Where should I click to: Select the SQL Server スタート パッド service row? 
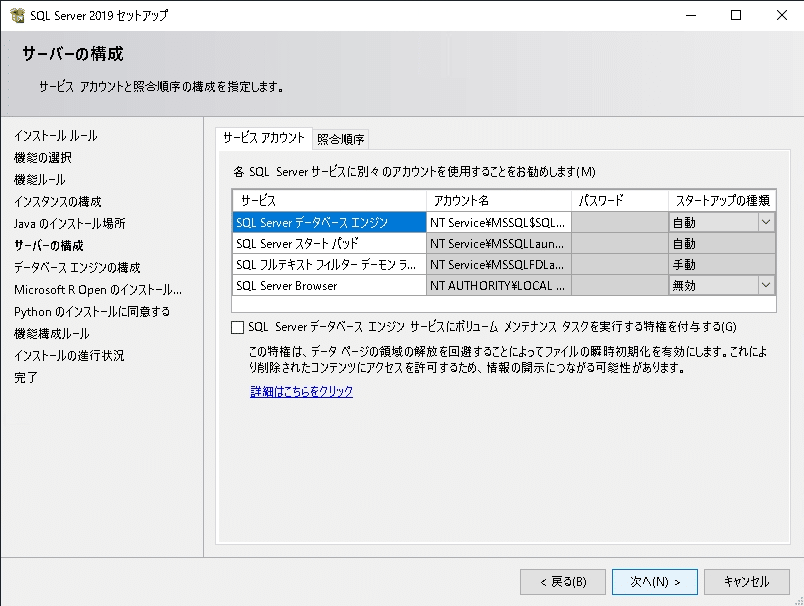coord(329,244)
